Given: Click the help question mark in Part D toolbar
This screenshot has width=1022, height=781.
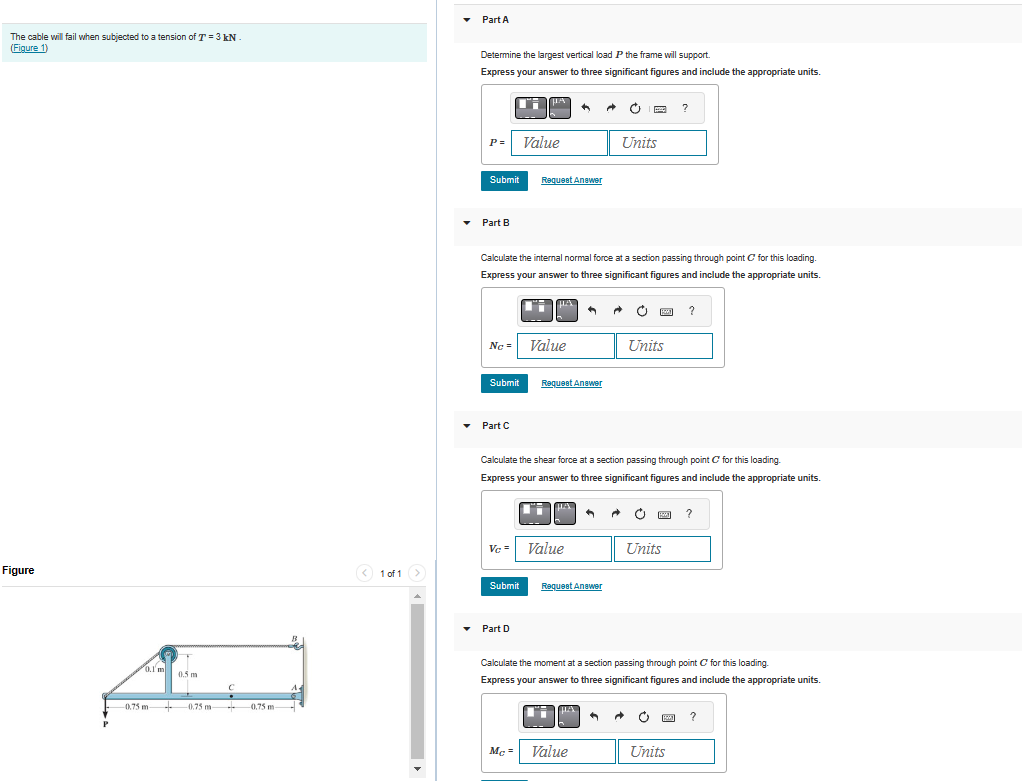Looking at the screenshot, I should pos(692,716).
